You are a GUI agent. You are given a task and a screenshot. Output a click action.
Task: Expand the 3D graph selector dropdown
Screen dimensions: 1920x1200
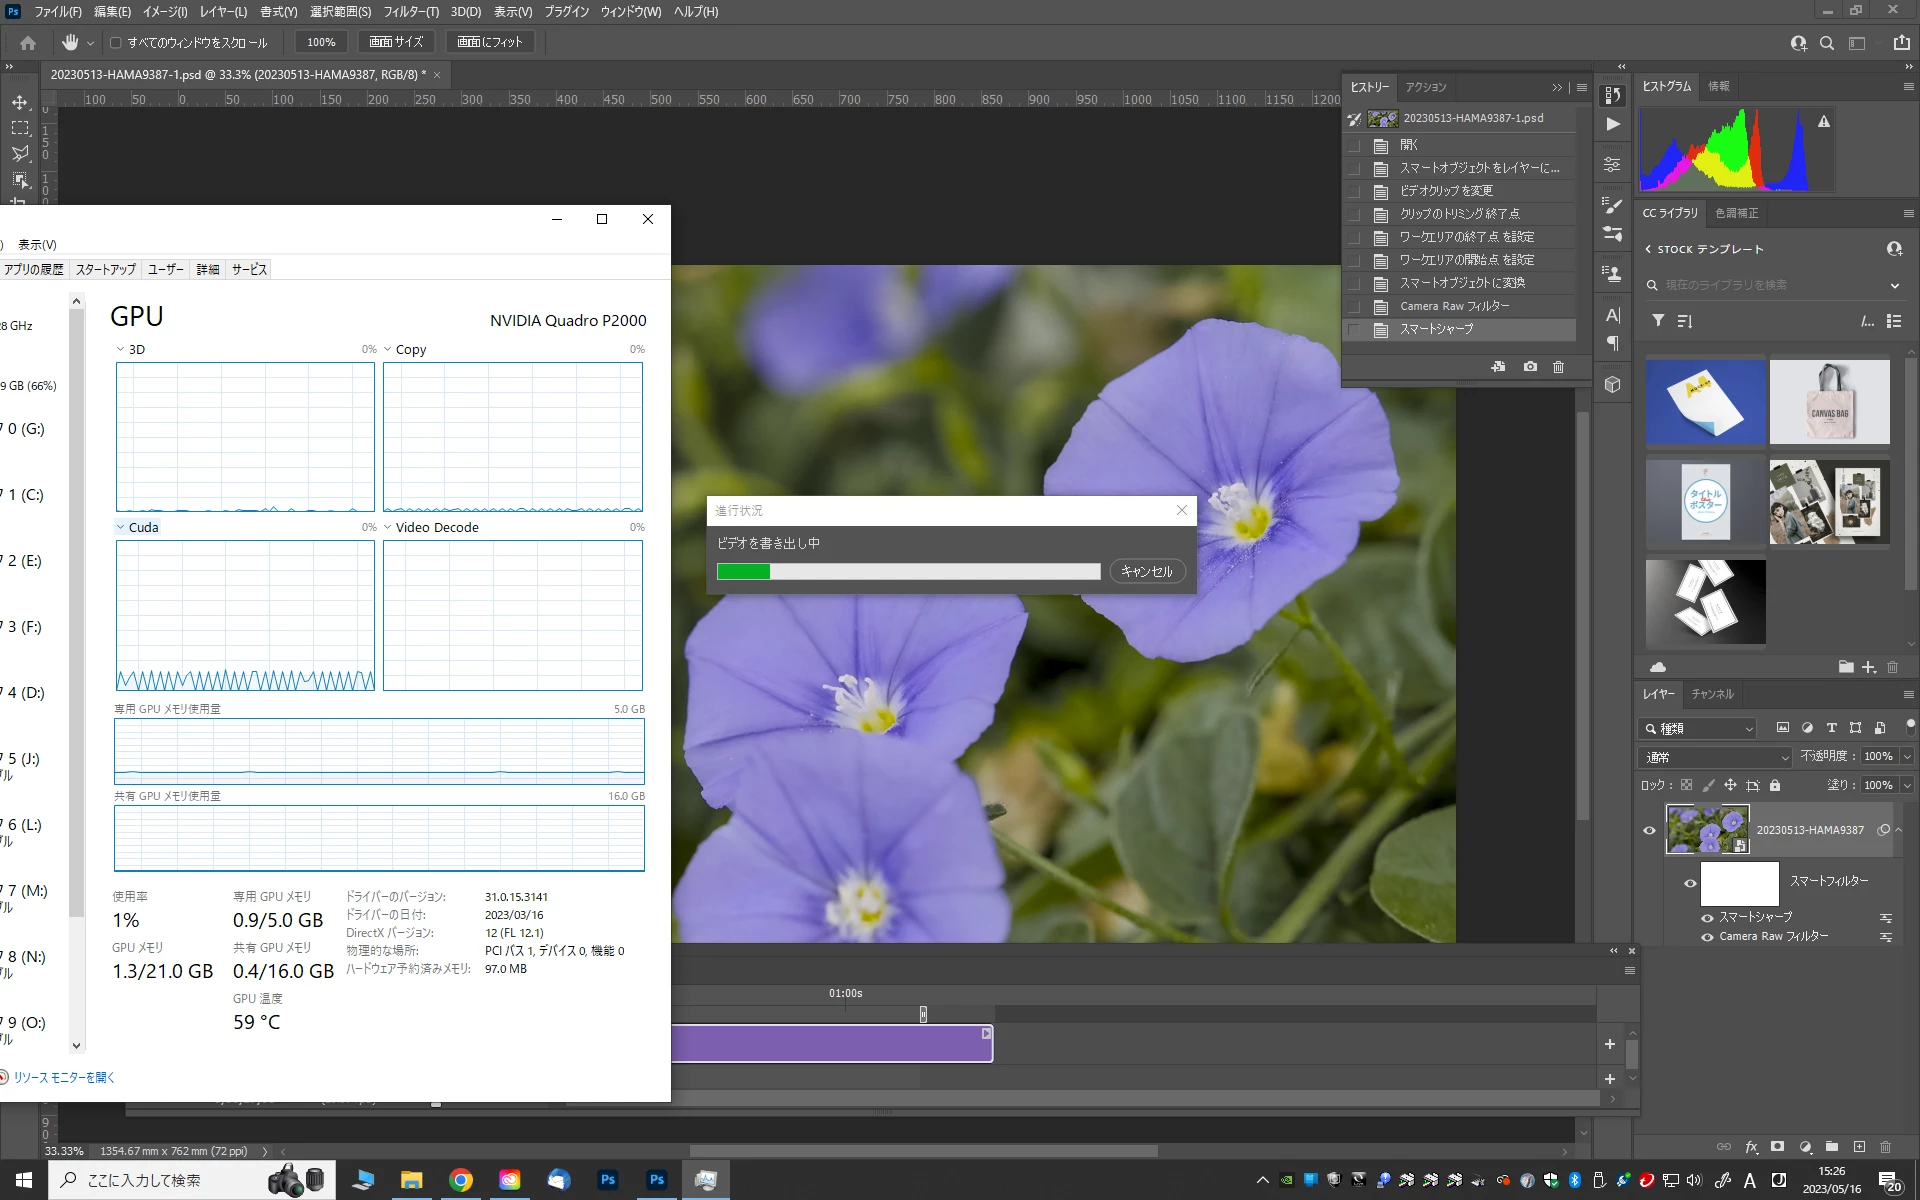pyautogui.click(x=120, y=350)
